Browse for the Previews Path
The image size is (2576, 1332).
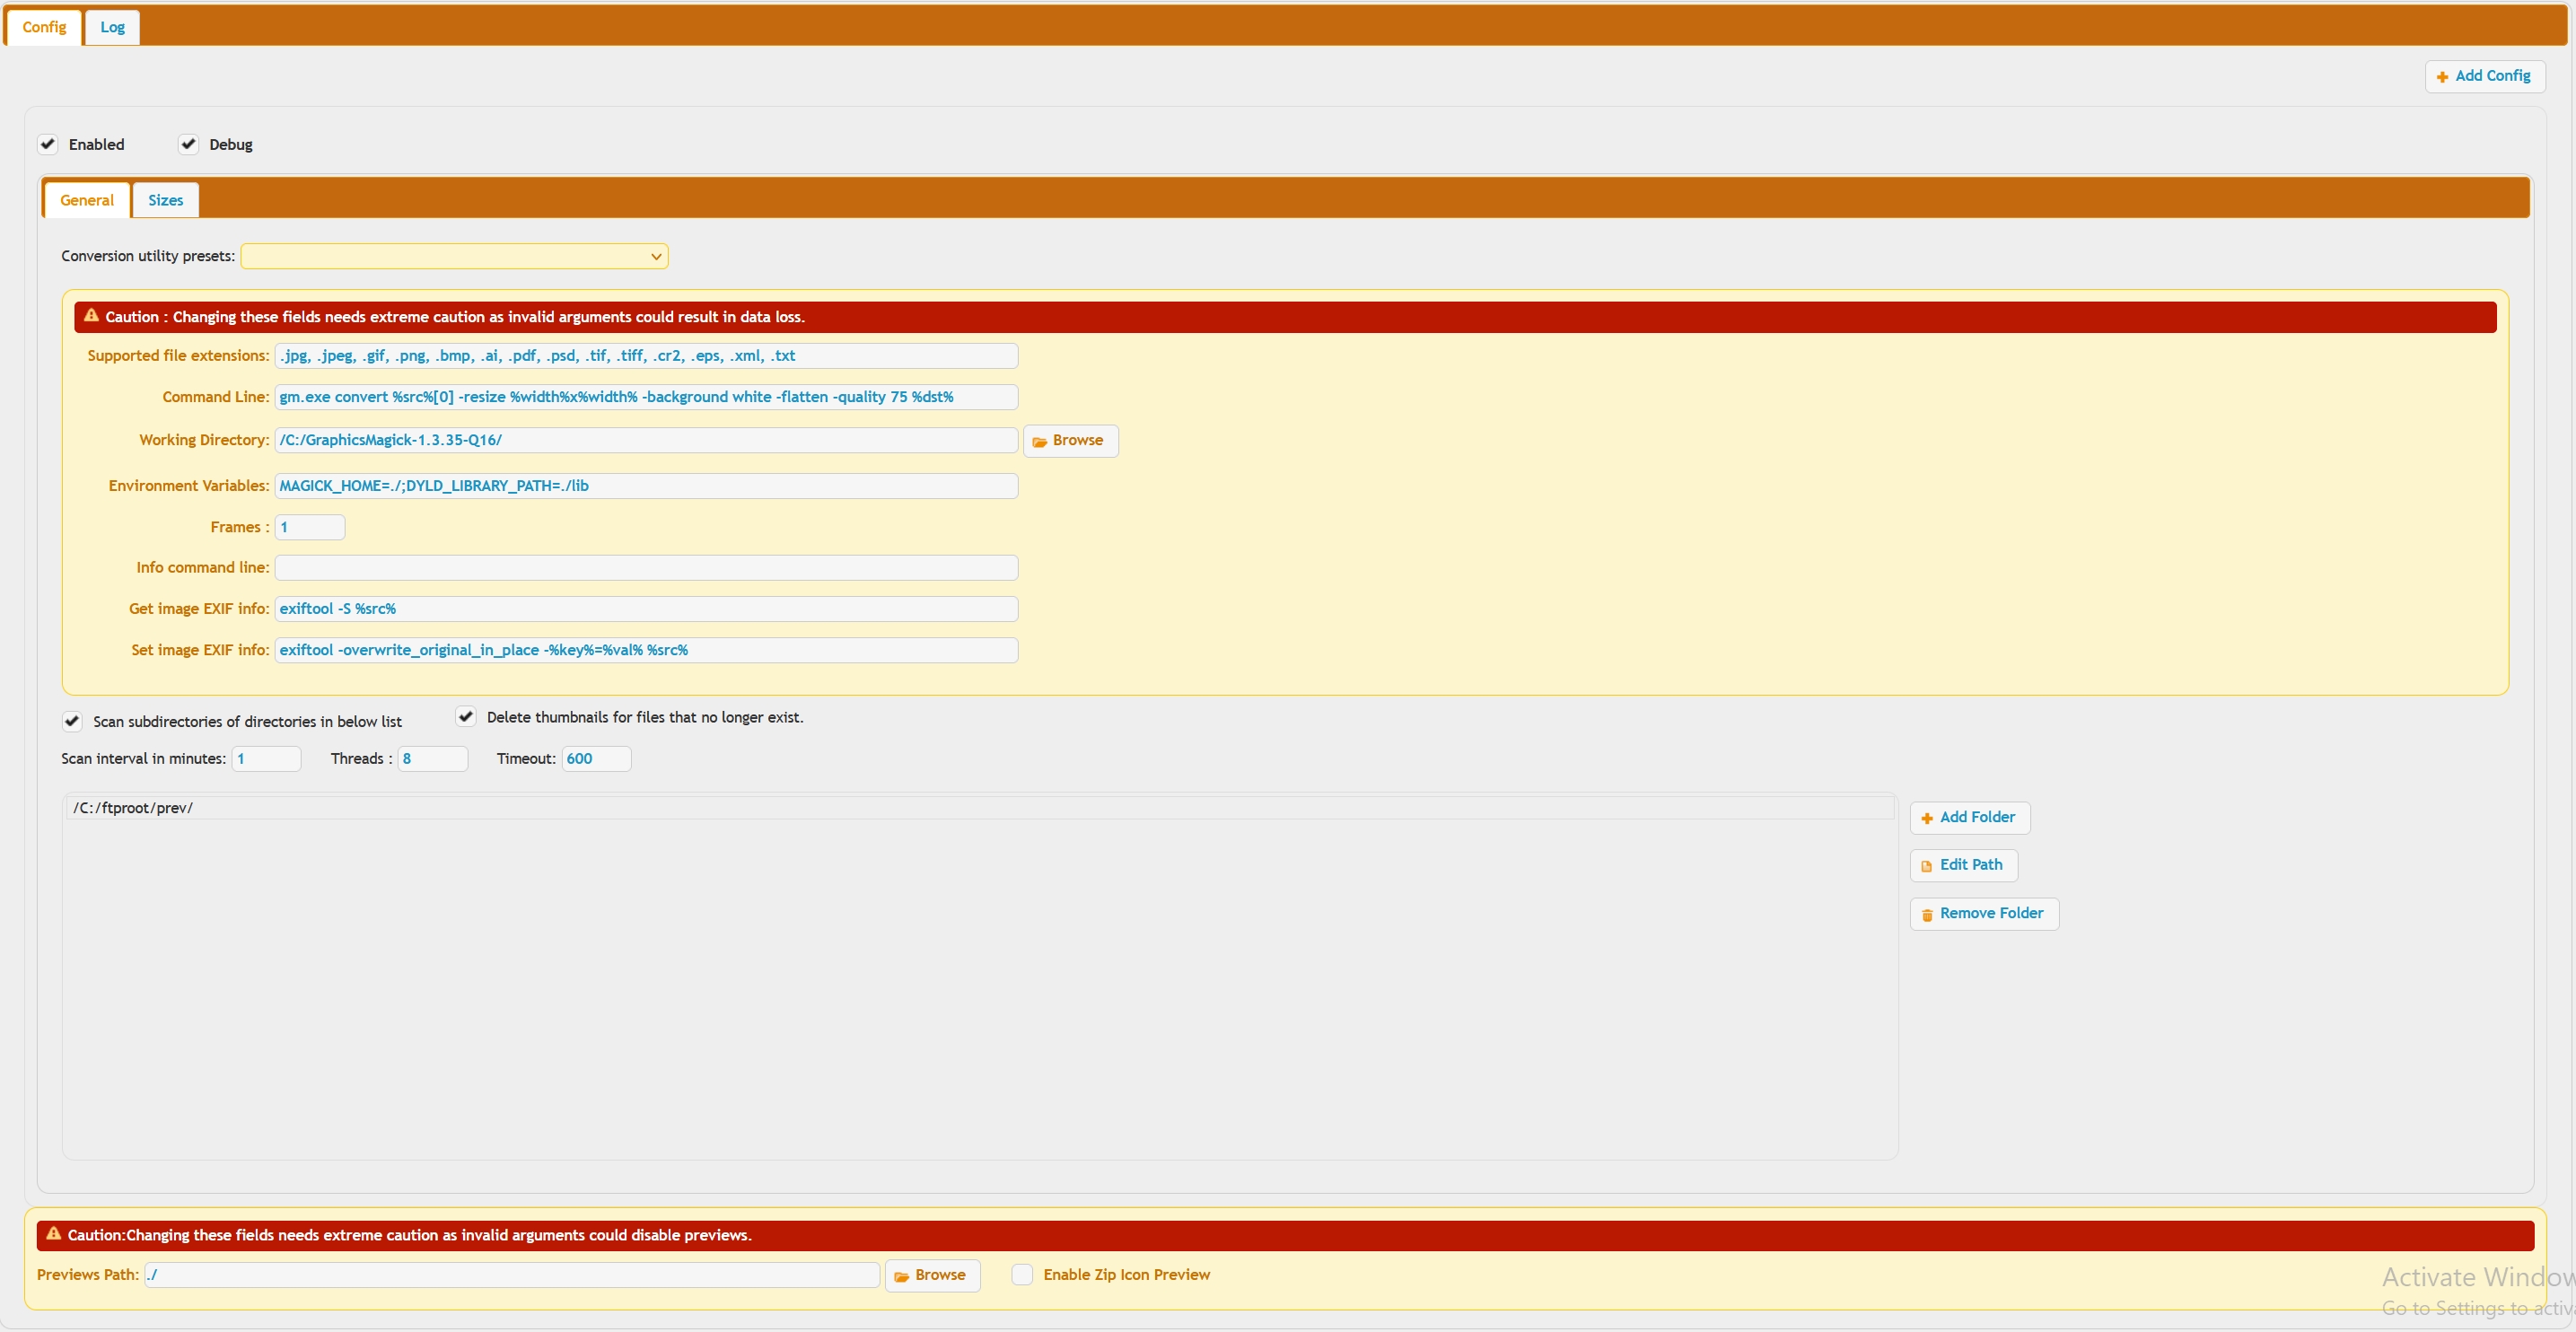coord(932,1276)
